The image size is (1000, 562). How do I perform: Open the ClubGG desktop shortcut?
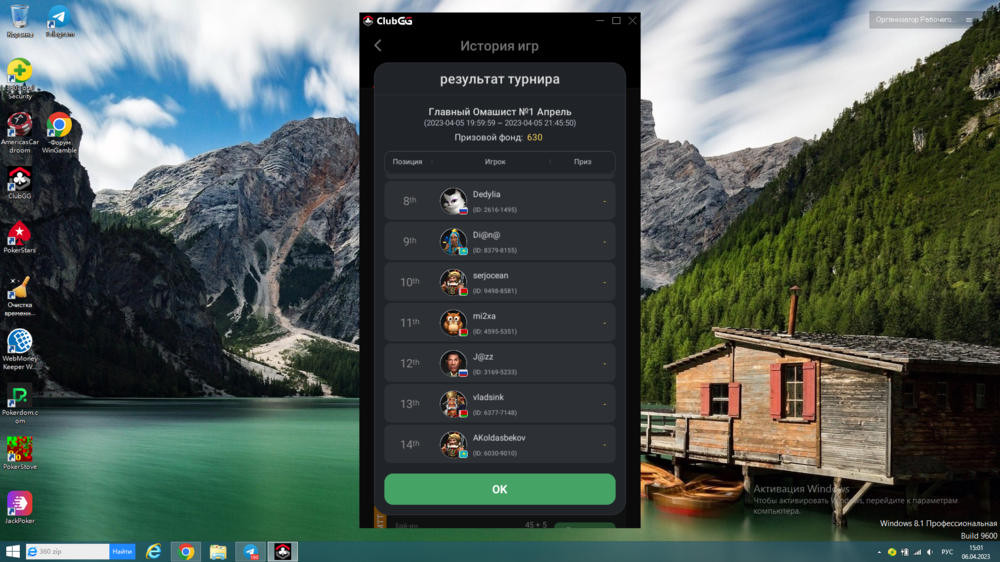[19, 181]
